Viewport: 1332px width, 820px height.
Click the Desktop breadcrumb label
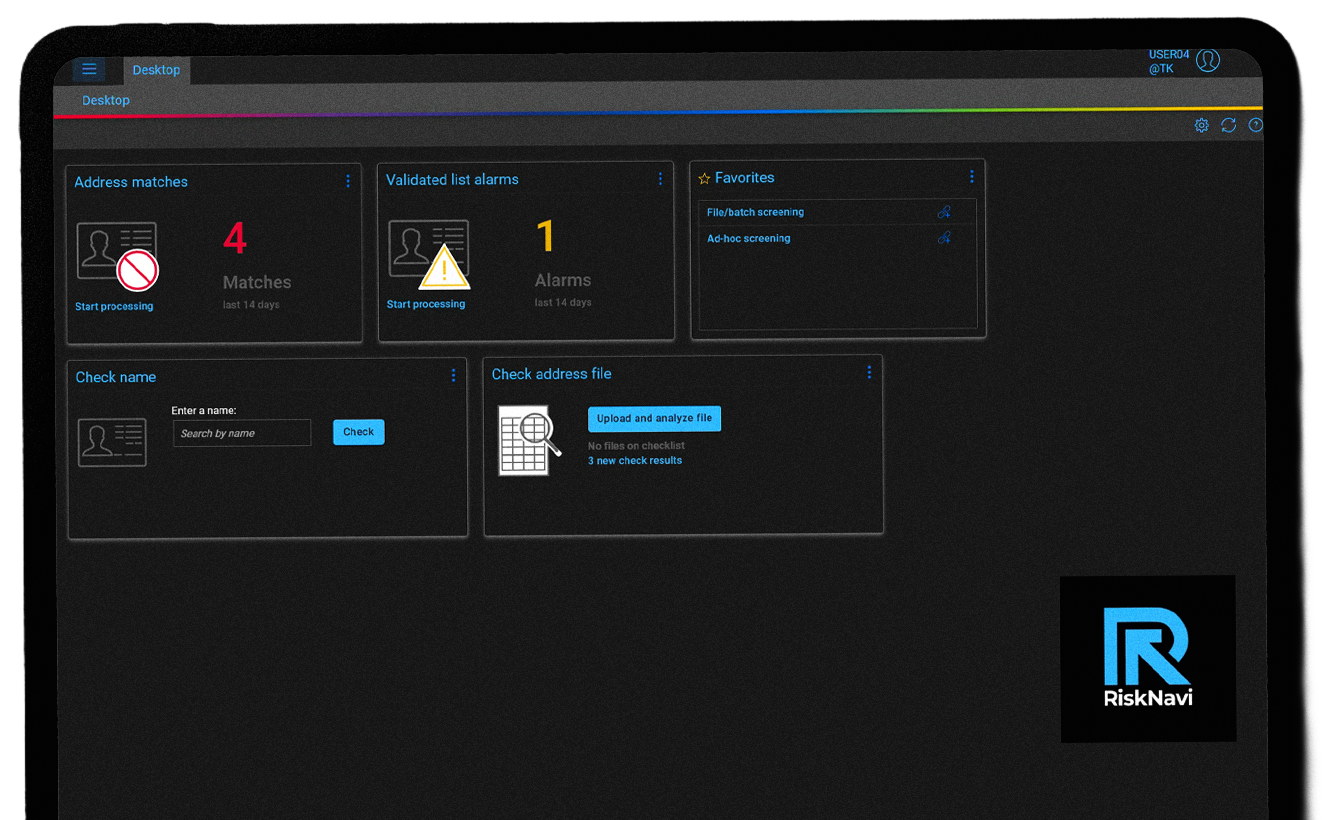[x=106, y=100]
